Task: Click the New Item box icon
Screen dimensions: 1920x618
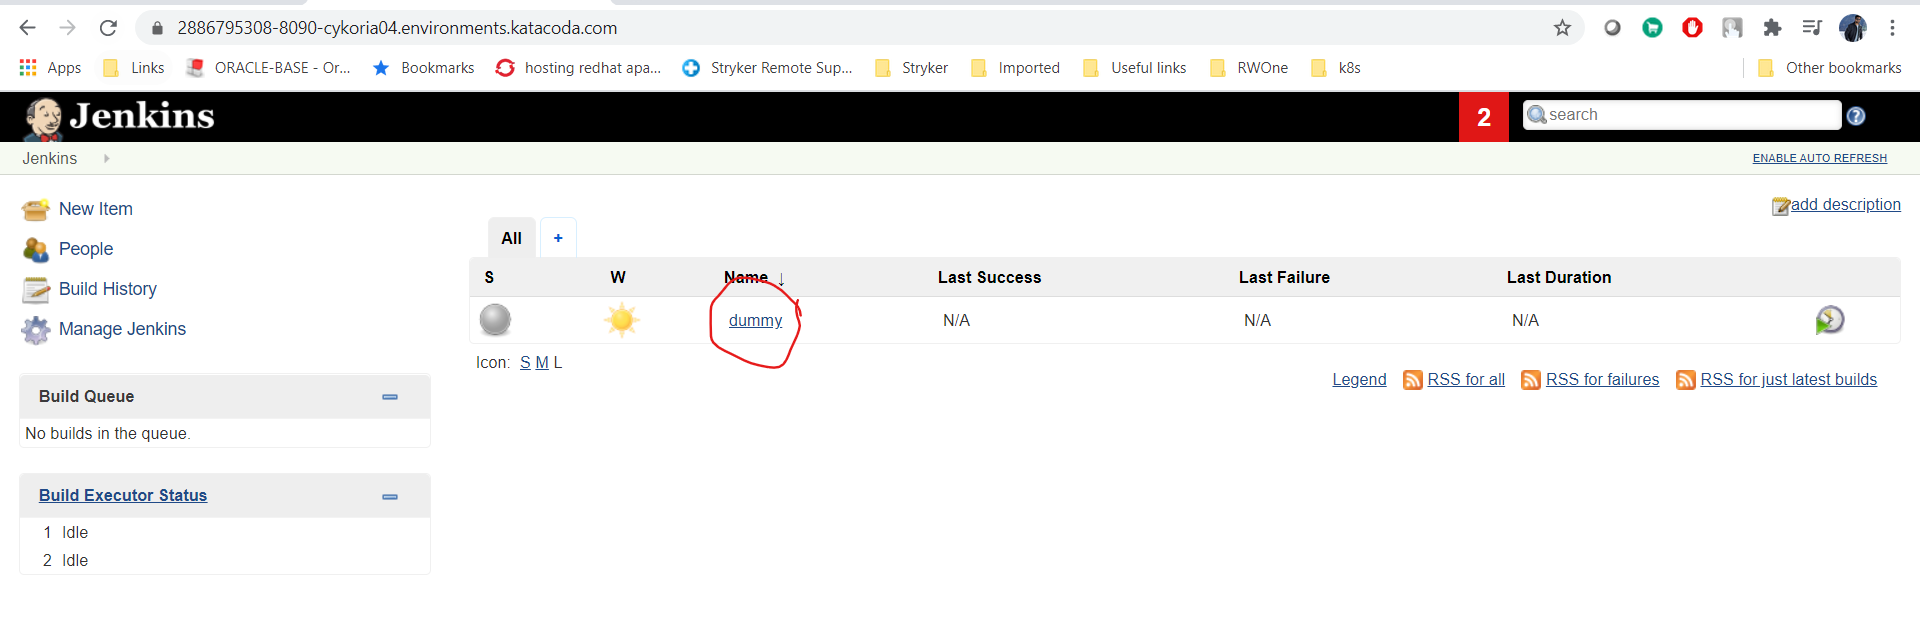Action: pyautogui.click(x=36, y=210)
